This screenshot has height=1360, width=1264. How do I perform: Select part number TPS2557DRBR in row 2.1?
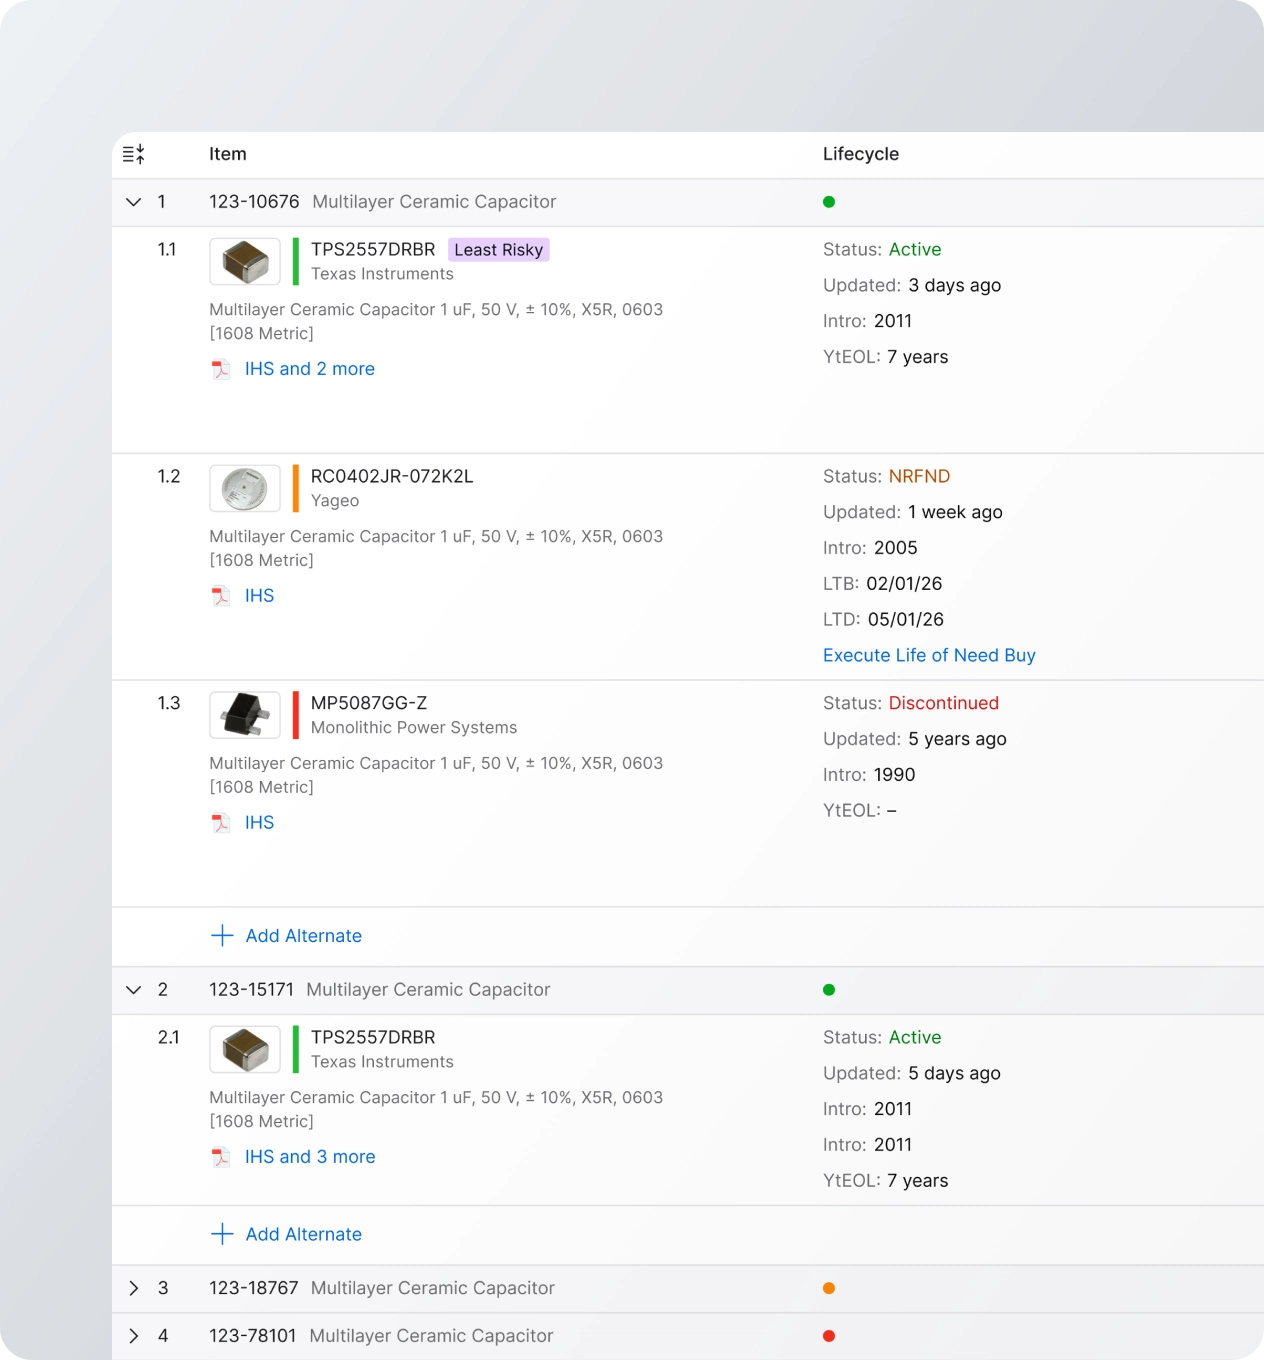tap(373, 1038)
